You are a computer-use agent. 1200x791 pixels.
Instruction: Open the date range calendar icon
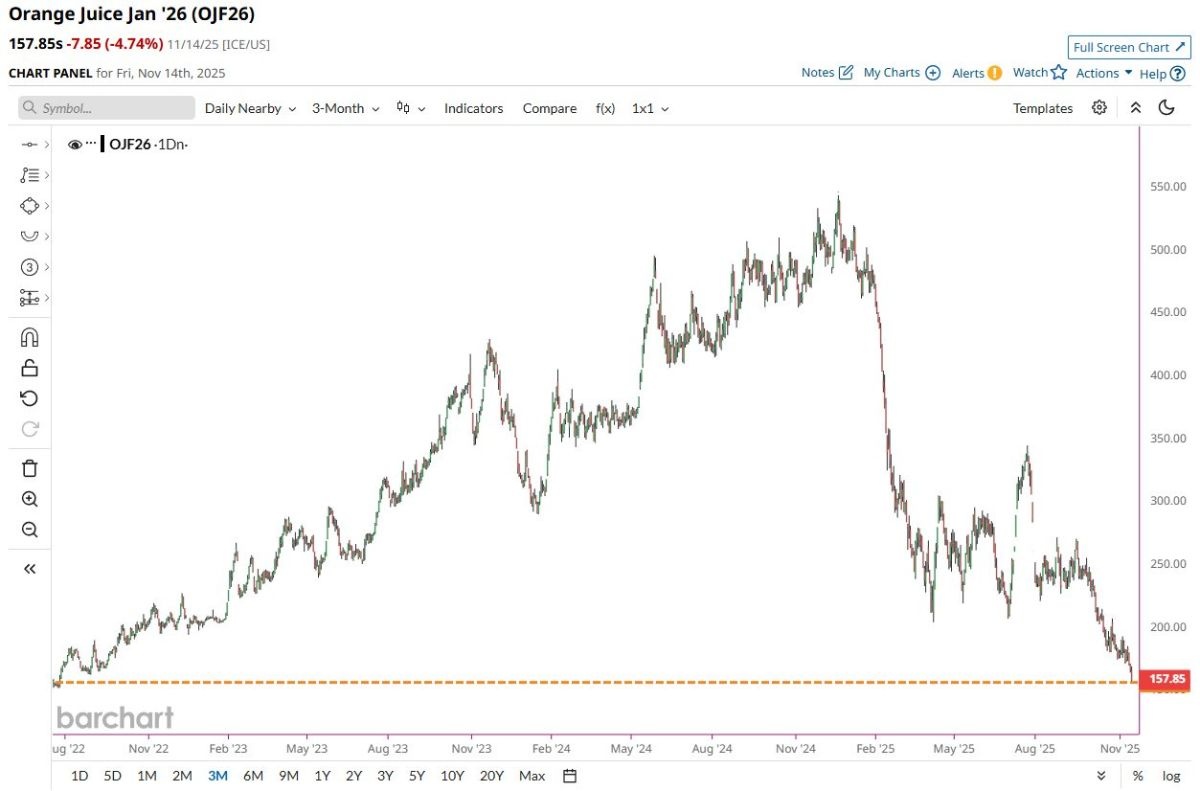coord(570,776)
